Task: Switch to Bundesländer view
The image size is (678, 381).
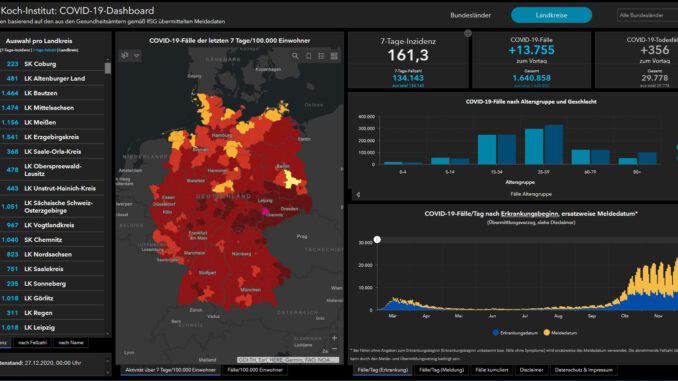Action: [470, 15]
